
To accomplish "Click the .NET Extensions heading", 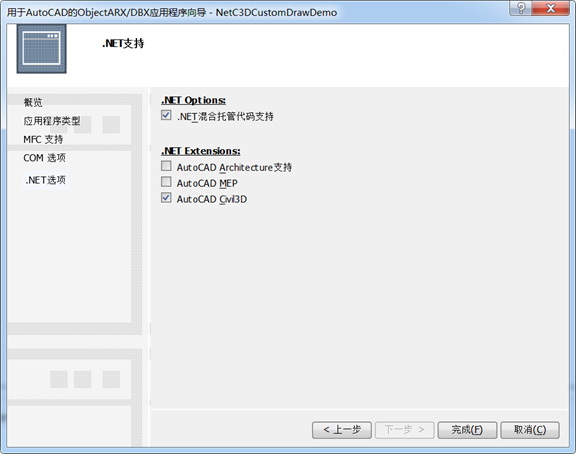I will [x=201, y=151].
